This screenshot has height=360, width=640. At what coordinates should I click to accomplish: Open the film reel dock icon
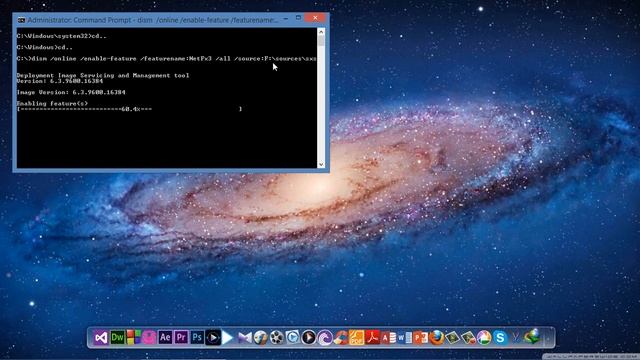[276, 338]
